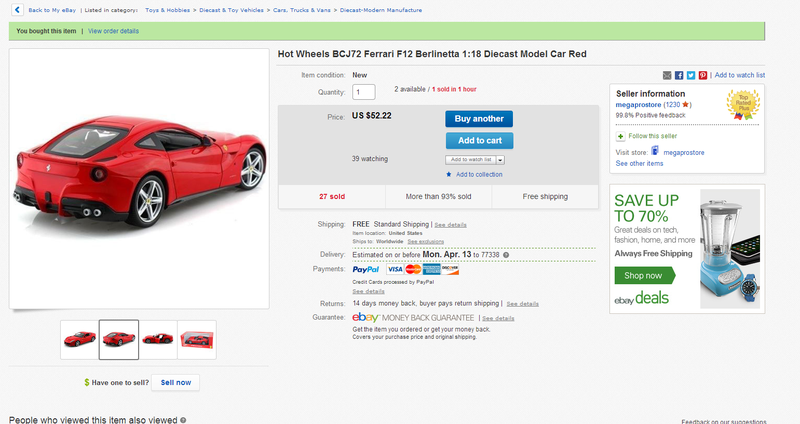
Task: Share the listing on Twitter
Action: [x=691, y=75]
